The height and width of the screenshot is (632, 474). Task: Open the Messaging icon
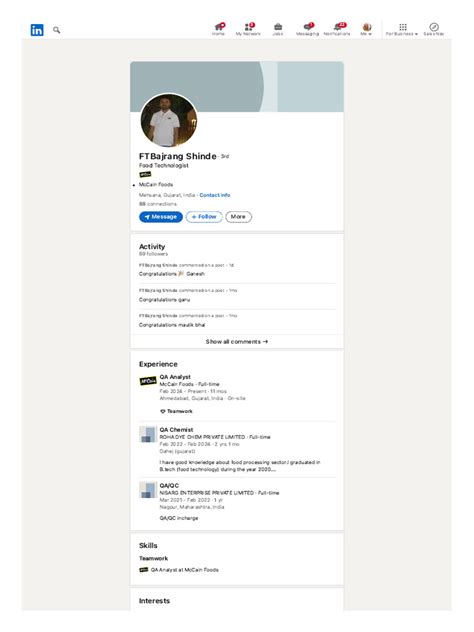tap(308, 29)
